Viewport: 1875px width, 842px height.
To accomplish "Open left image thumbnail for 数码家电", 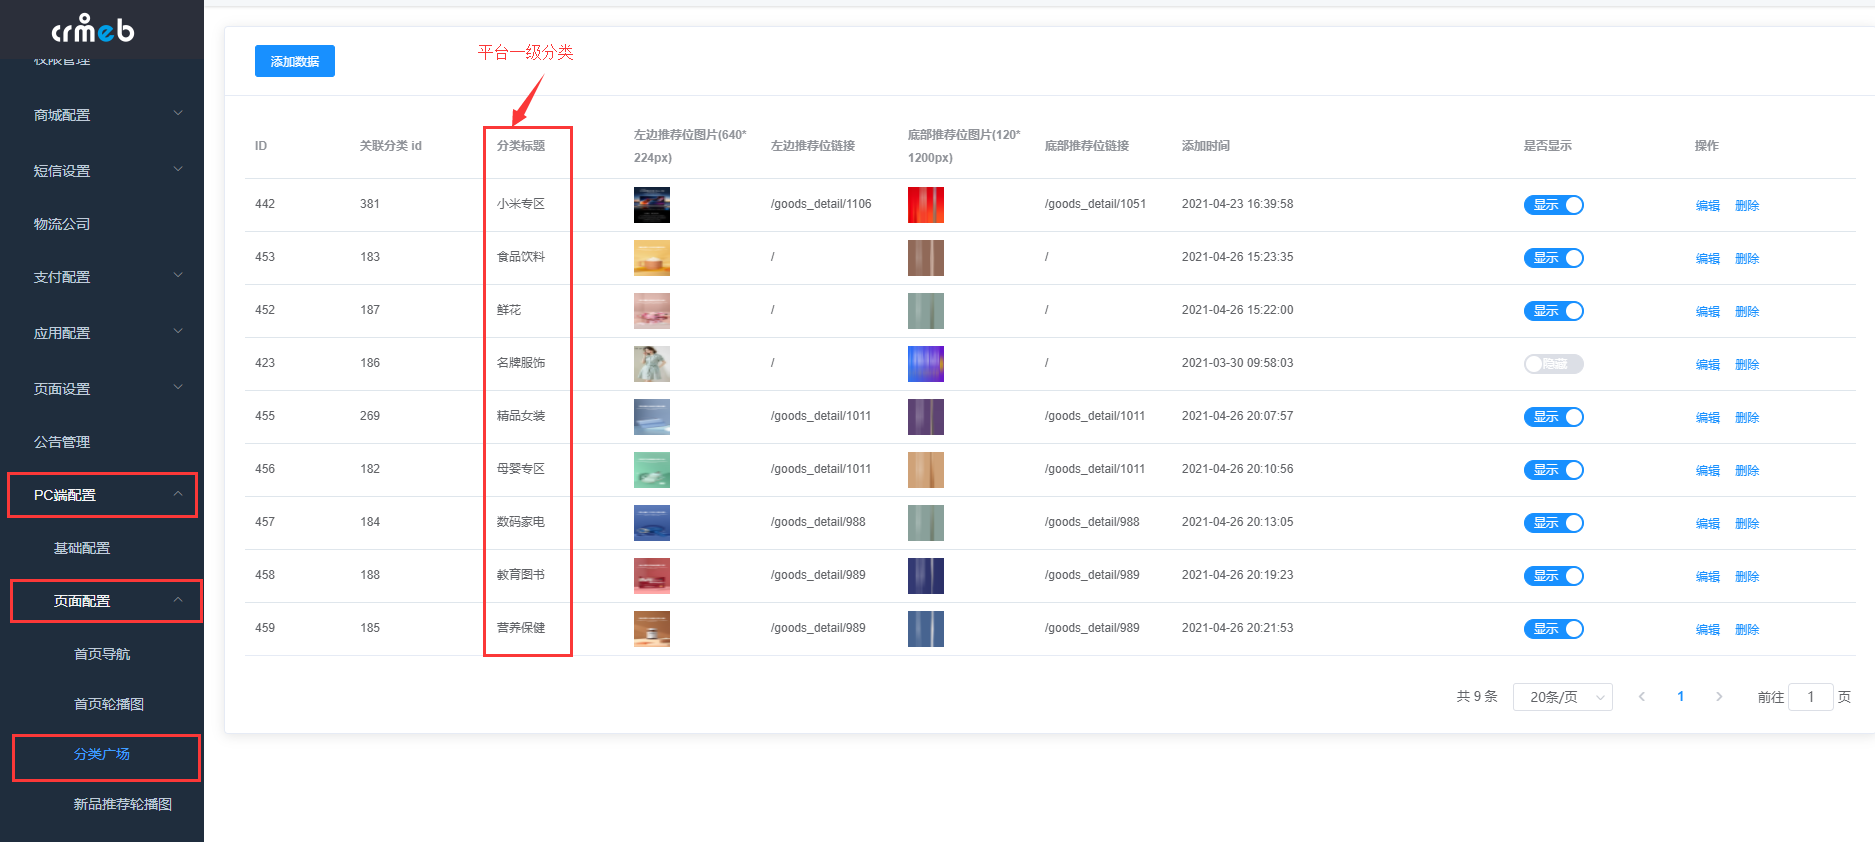I will click(x=652, y=523).
